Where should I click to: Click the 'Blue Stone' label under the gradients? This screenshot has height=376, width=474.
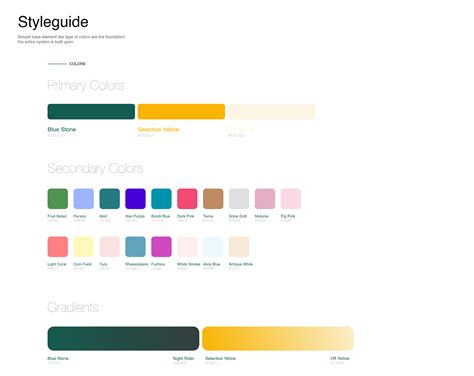coord(58,359)
